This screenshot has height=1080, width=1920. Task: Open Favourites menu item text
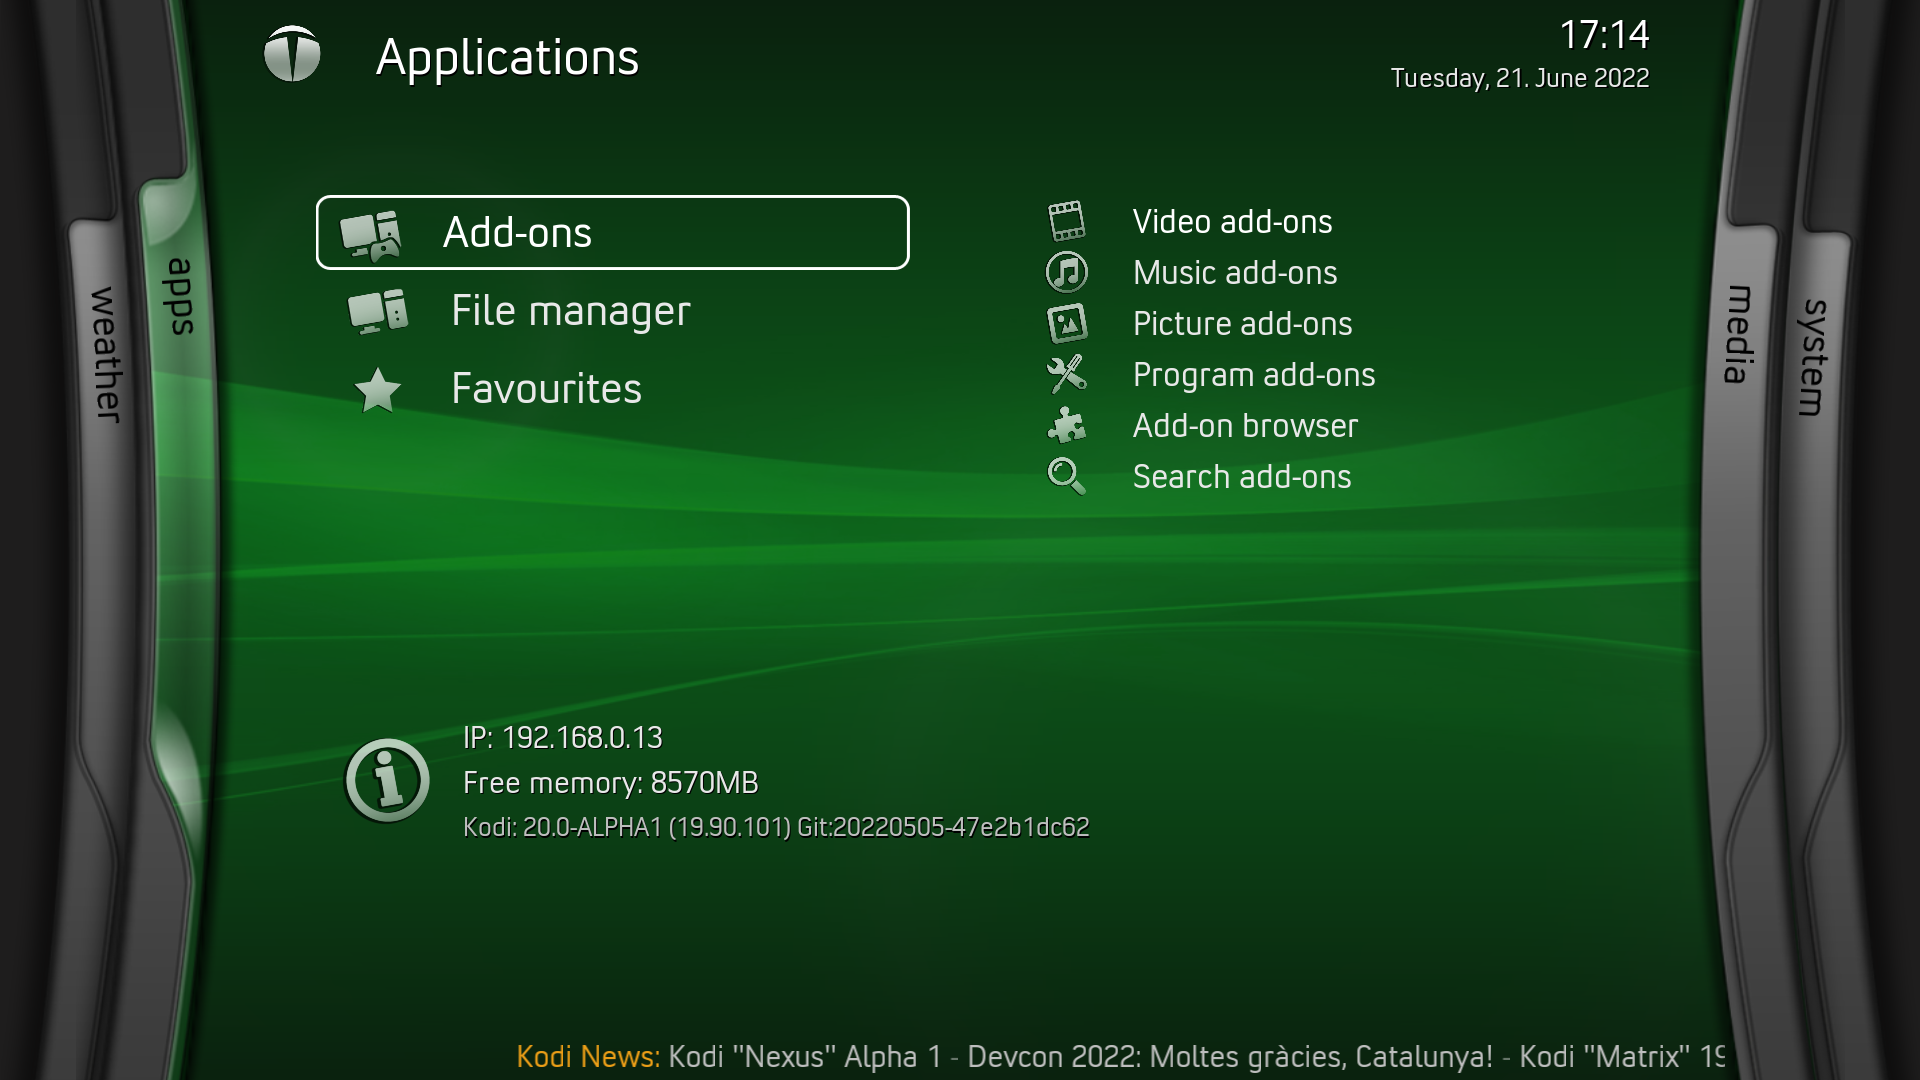pos(546,389)
